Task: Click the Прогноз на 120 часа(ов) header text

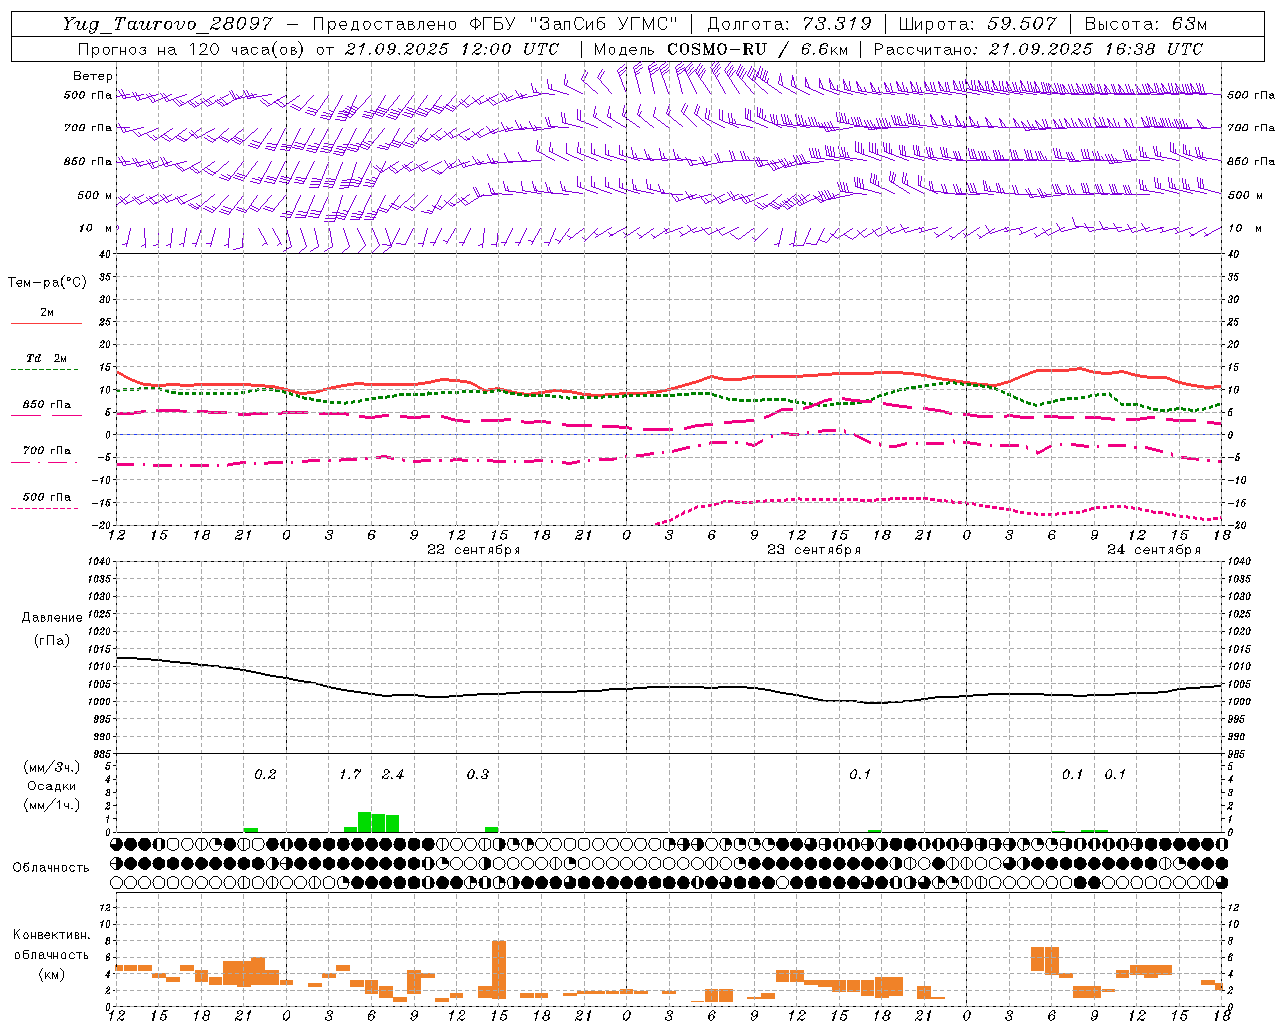Action: 192,49
